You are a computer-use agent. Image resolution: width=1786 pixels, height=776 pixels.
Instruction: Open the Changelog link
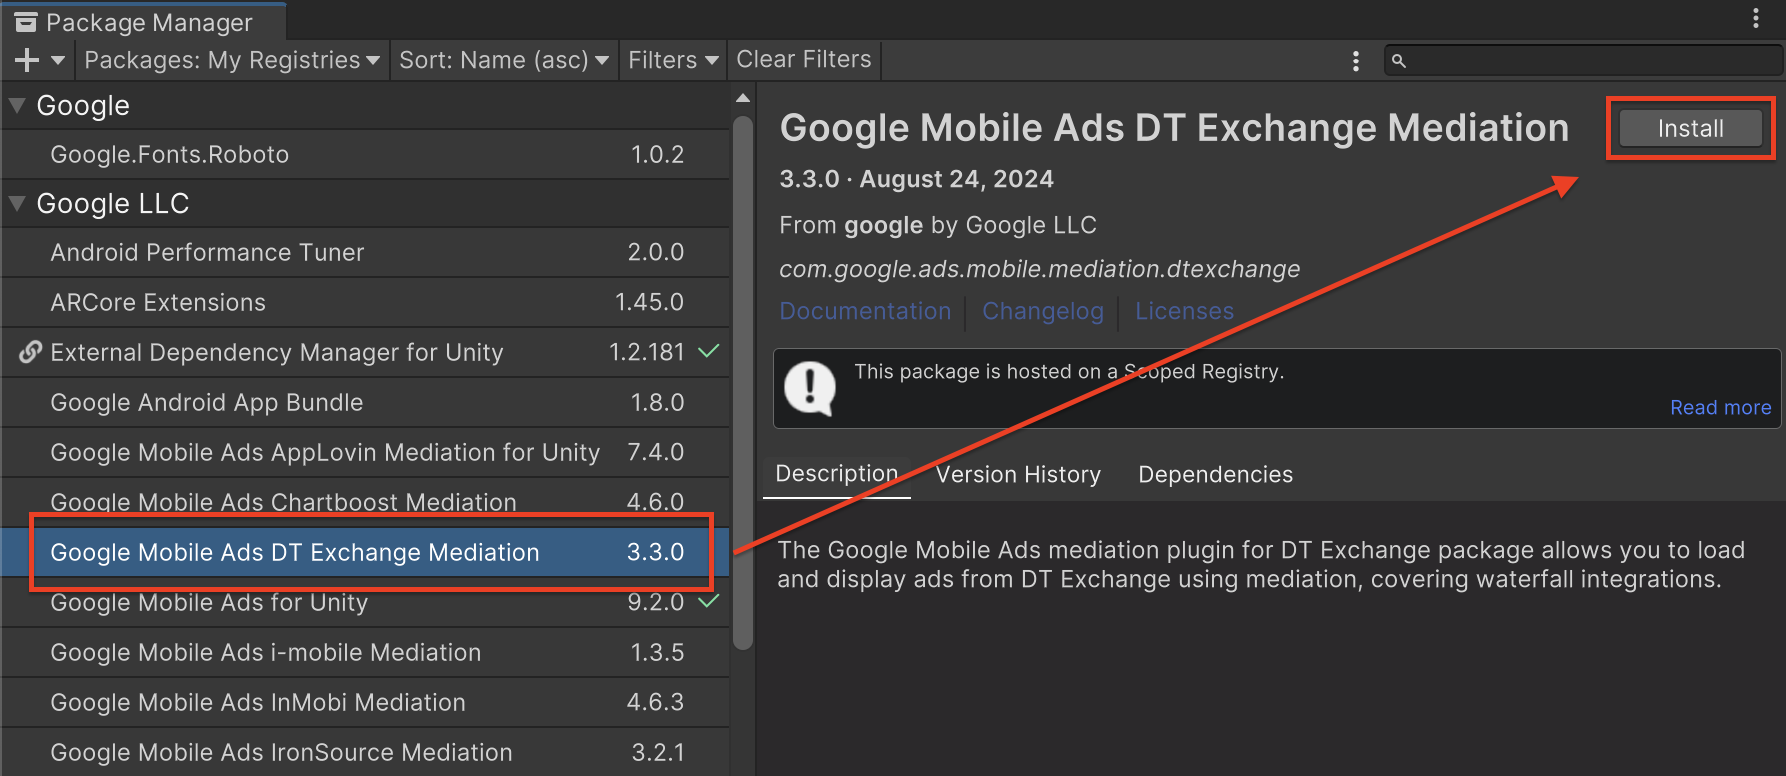[1042, 311]
